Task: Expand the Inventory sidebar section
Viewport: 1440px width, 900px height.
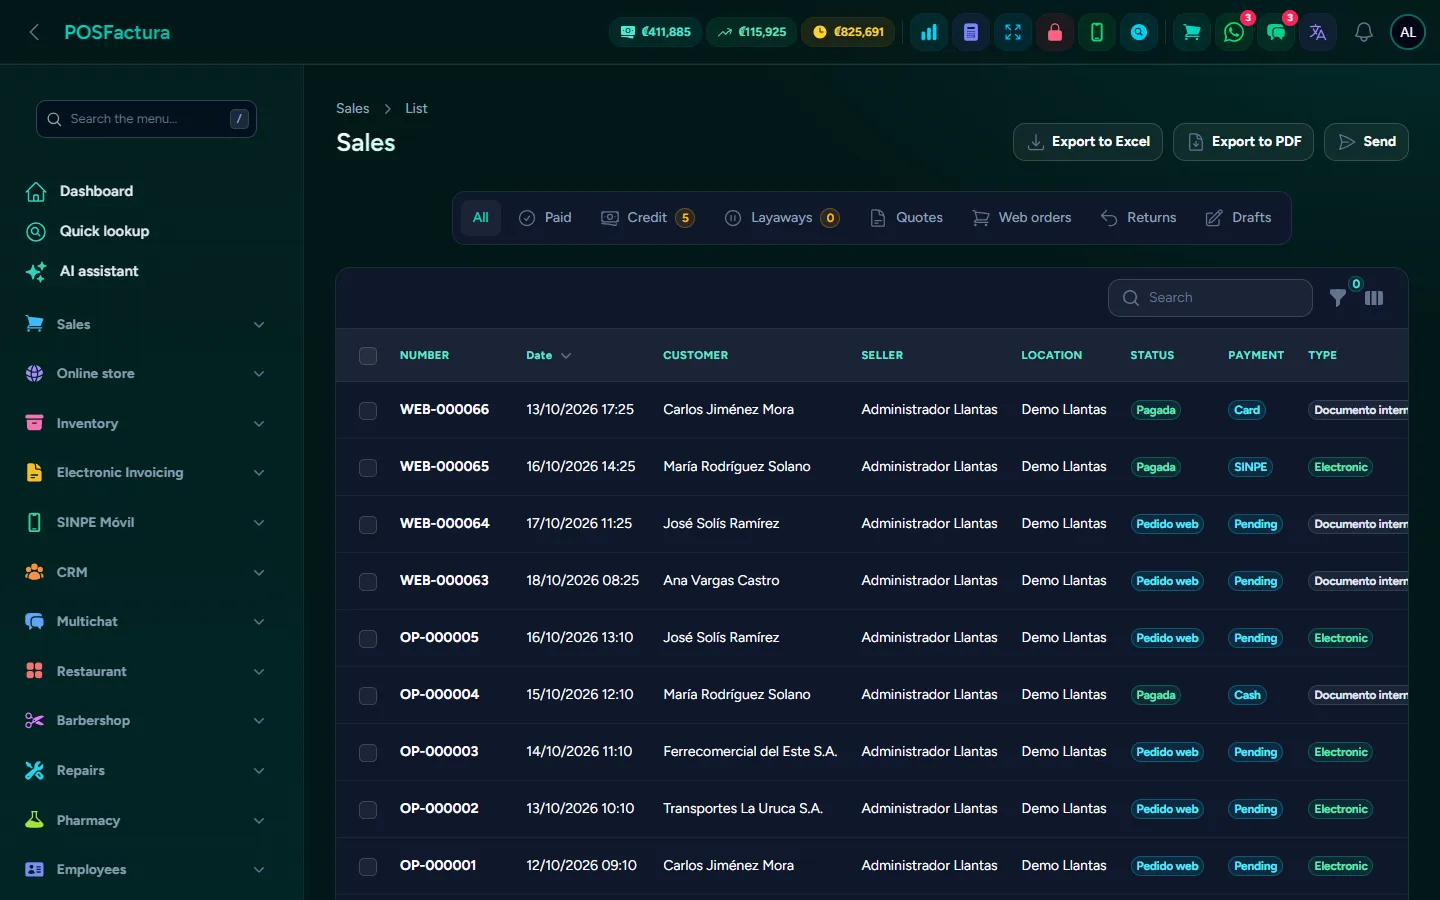Action: coord(148,423)
